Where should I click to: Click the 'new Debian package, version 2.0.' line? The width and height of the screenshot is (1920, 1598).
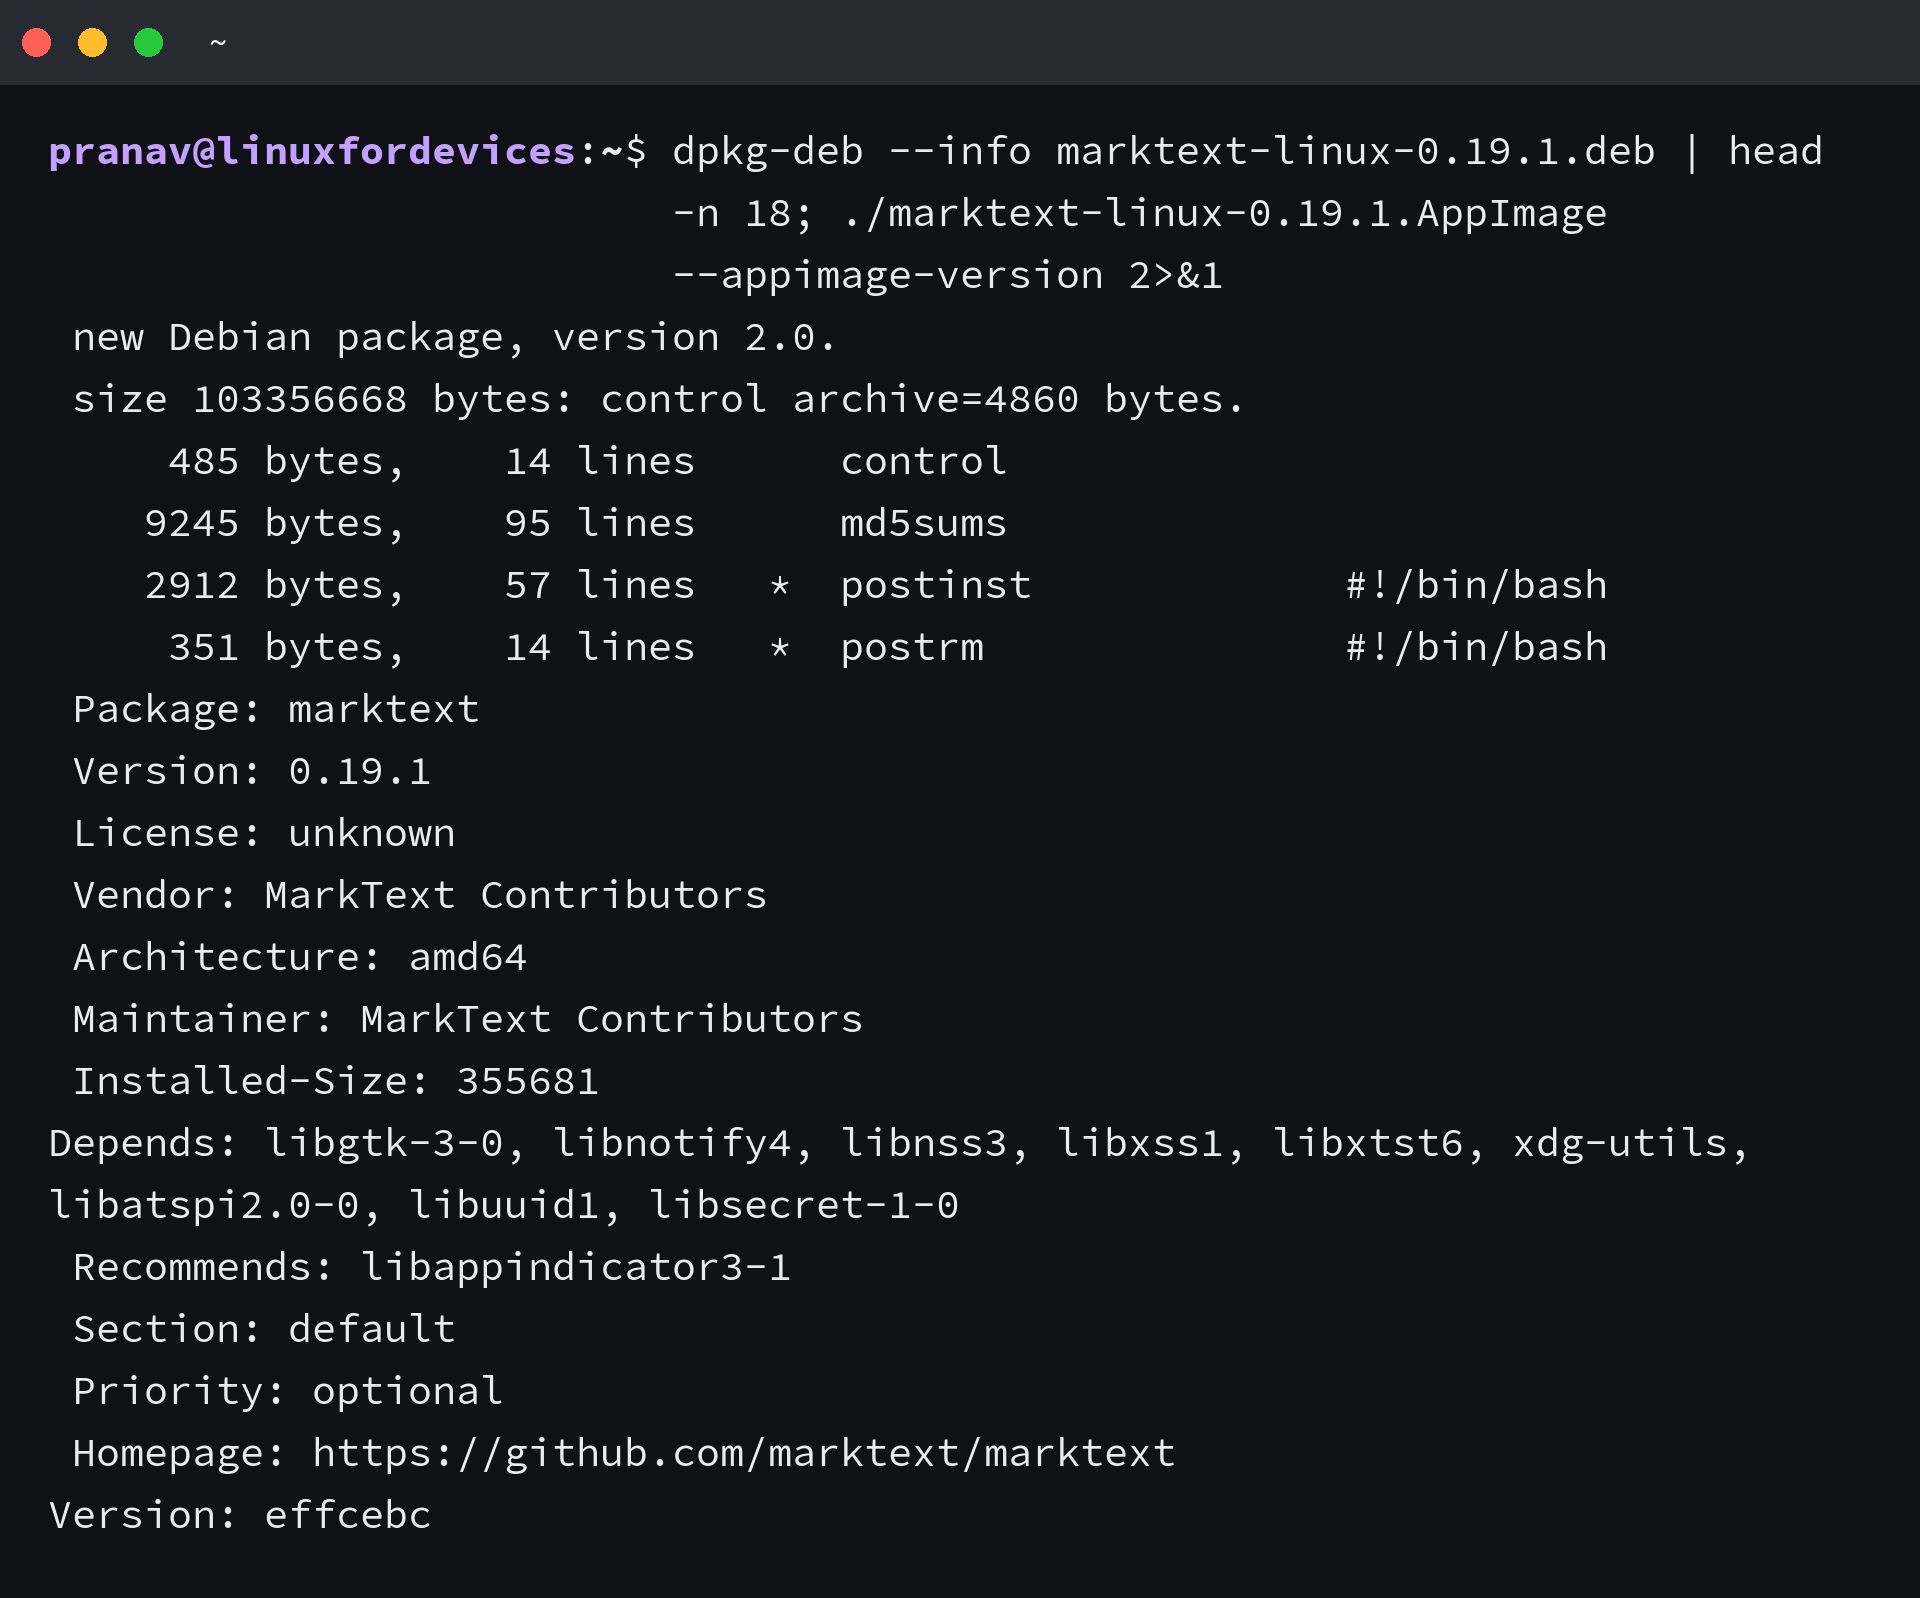tap(454, 338)
